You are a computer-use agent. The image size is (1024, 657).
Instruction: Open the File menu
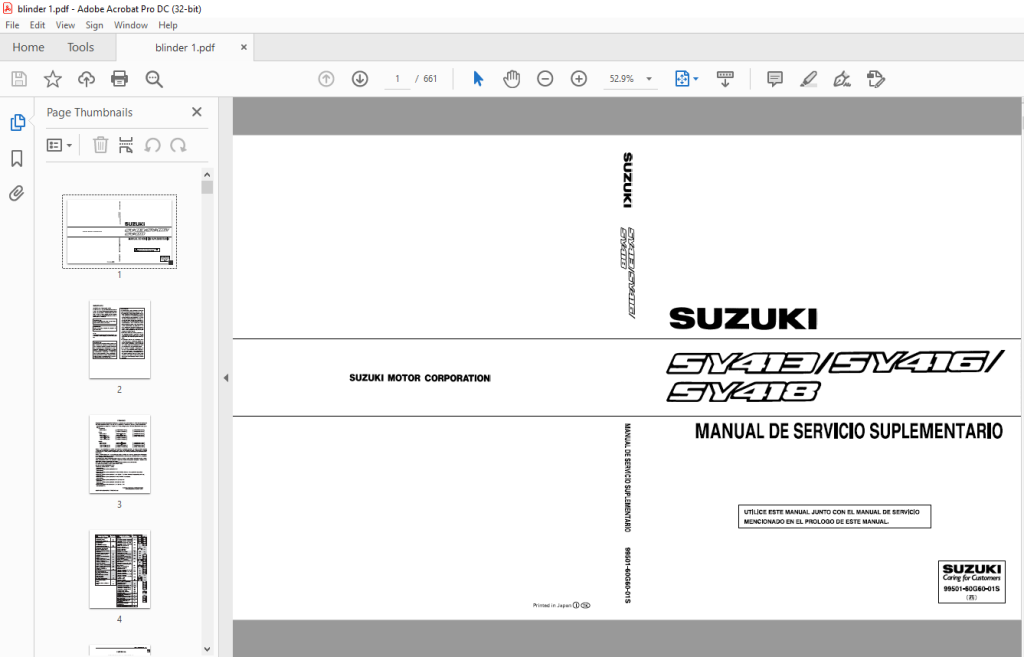12,25
